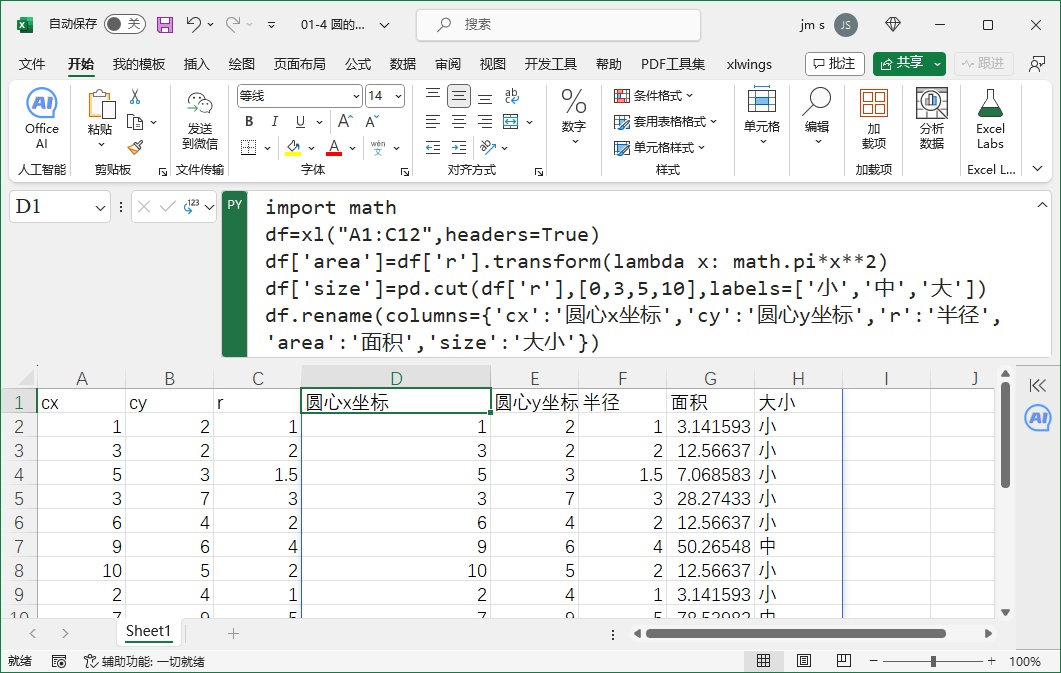Screen dimensions: 1061x673
Task: Select the Cut scissors icon
Action: pos(135,97)
